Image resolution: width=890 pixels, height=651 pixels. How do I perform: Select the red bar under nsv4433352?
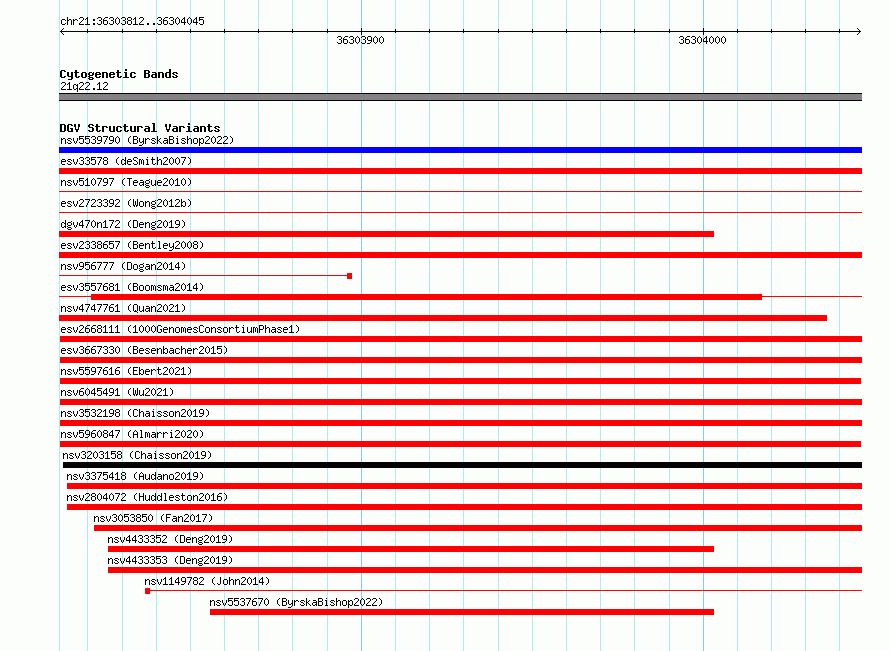pyautogui.click(x=411, y=549)
